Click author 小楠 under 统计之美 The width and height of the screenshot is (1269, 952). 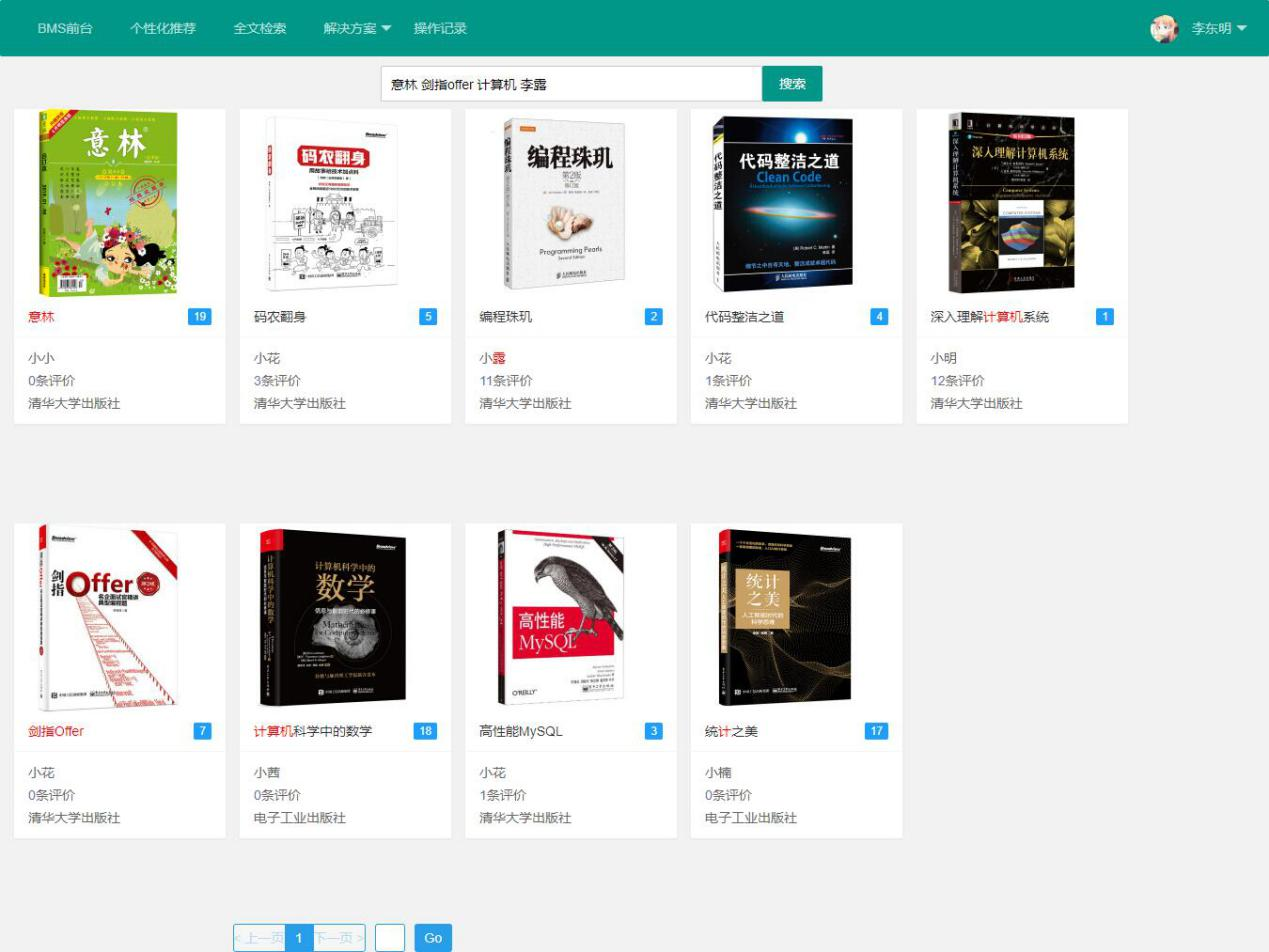(x=718, y=773)
